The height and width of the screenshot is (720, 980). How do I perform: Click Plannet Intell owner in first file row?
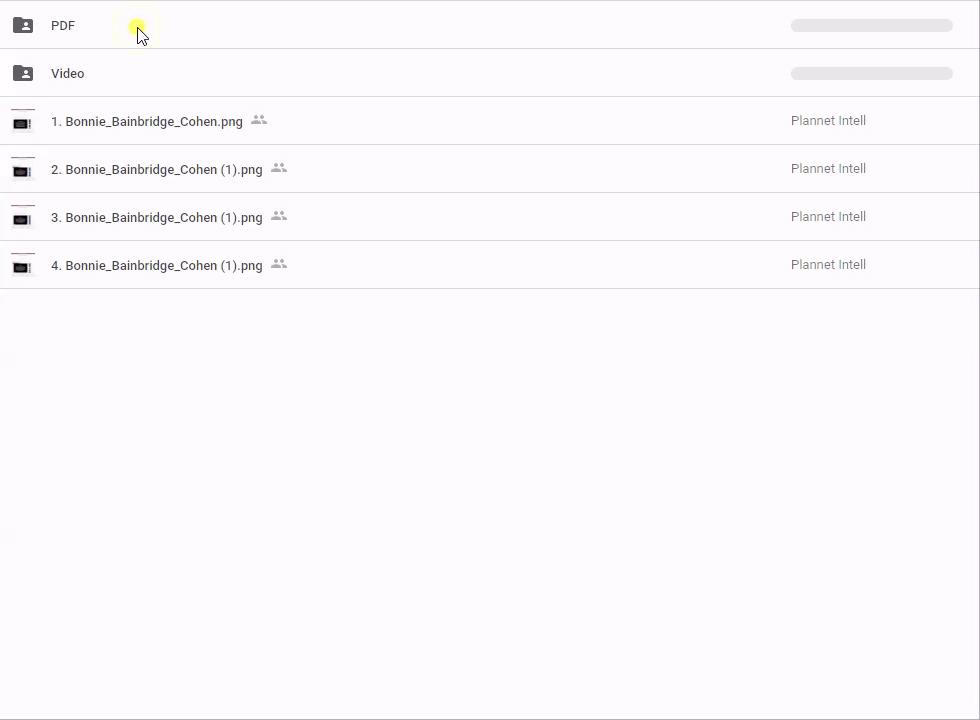tap(828, 121)
